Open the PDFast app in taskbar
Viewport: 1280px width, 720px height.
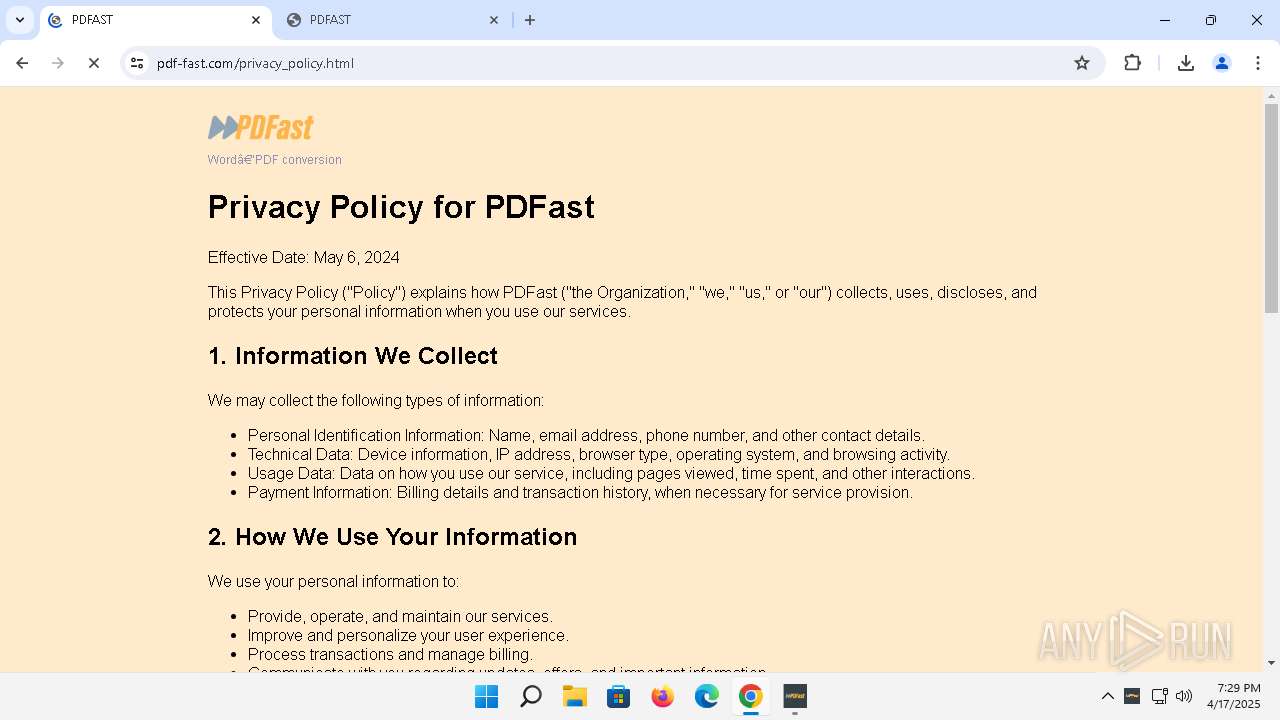pyautogui.click(x=795, y=696)
